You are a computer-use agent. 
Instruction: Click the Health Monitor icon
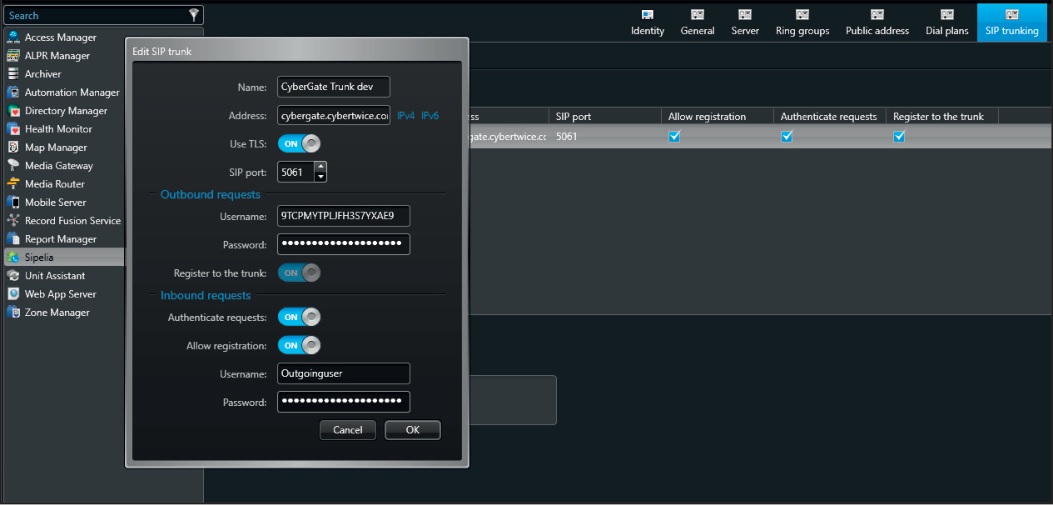14,129
